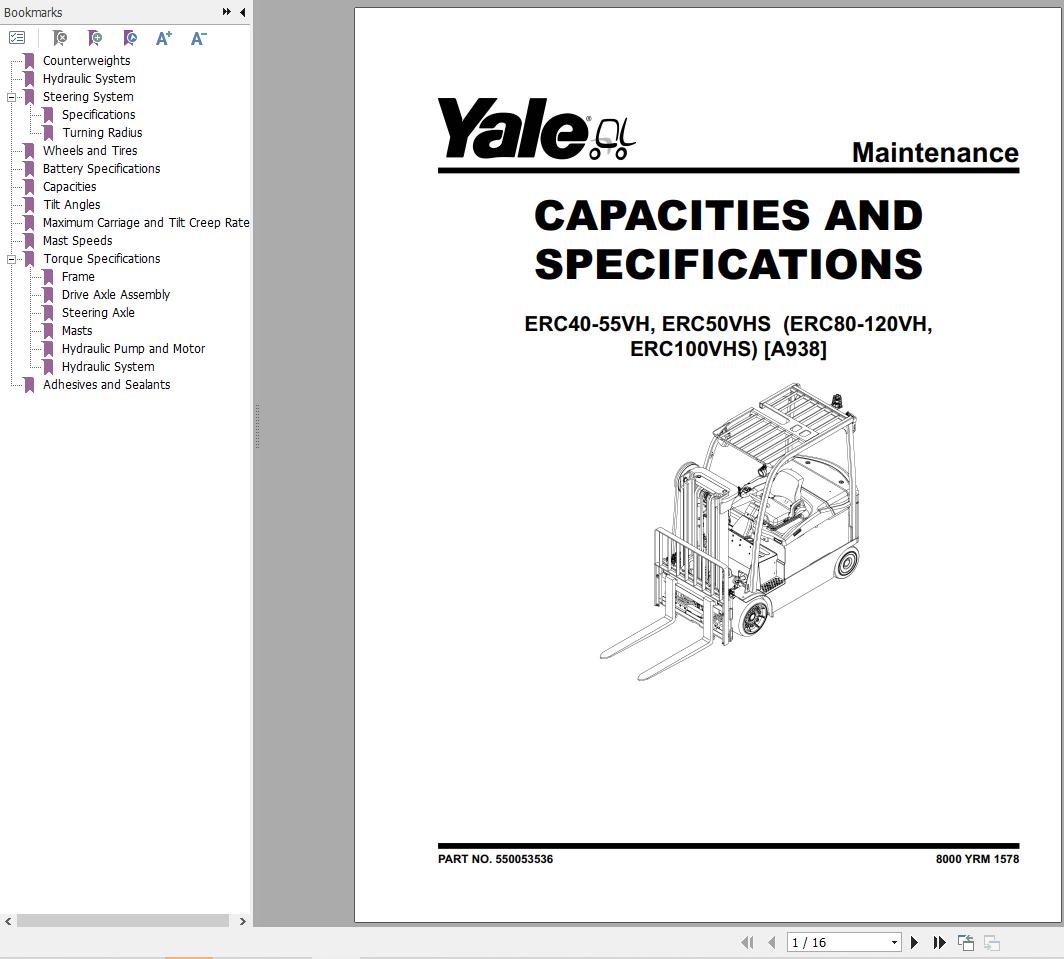Go to the Turning Radius bookmark

point(102,132)
